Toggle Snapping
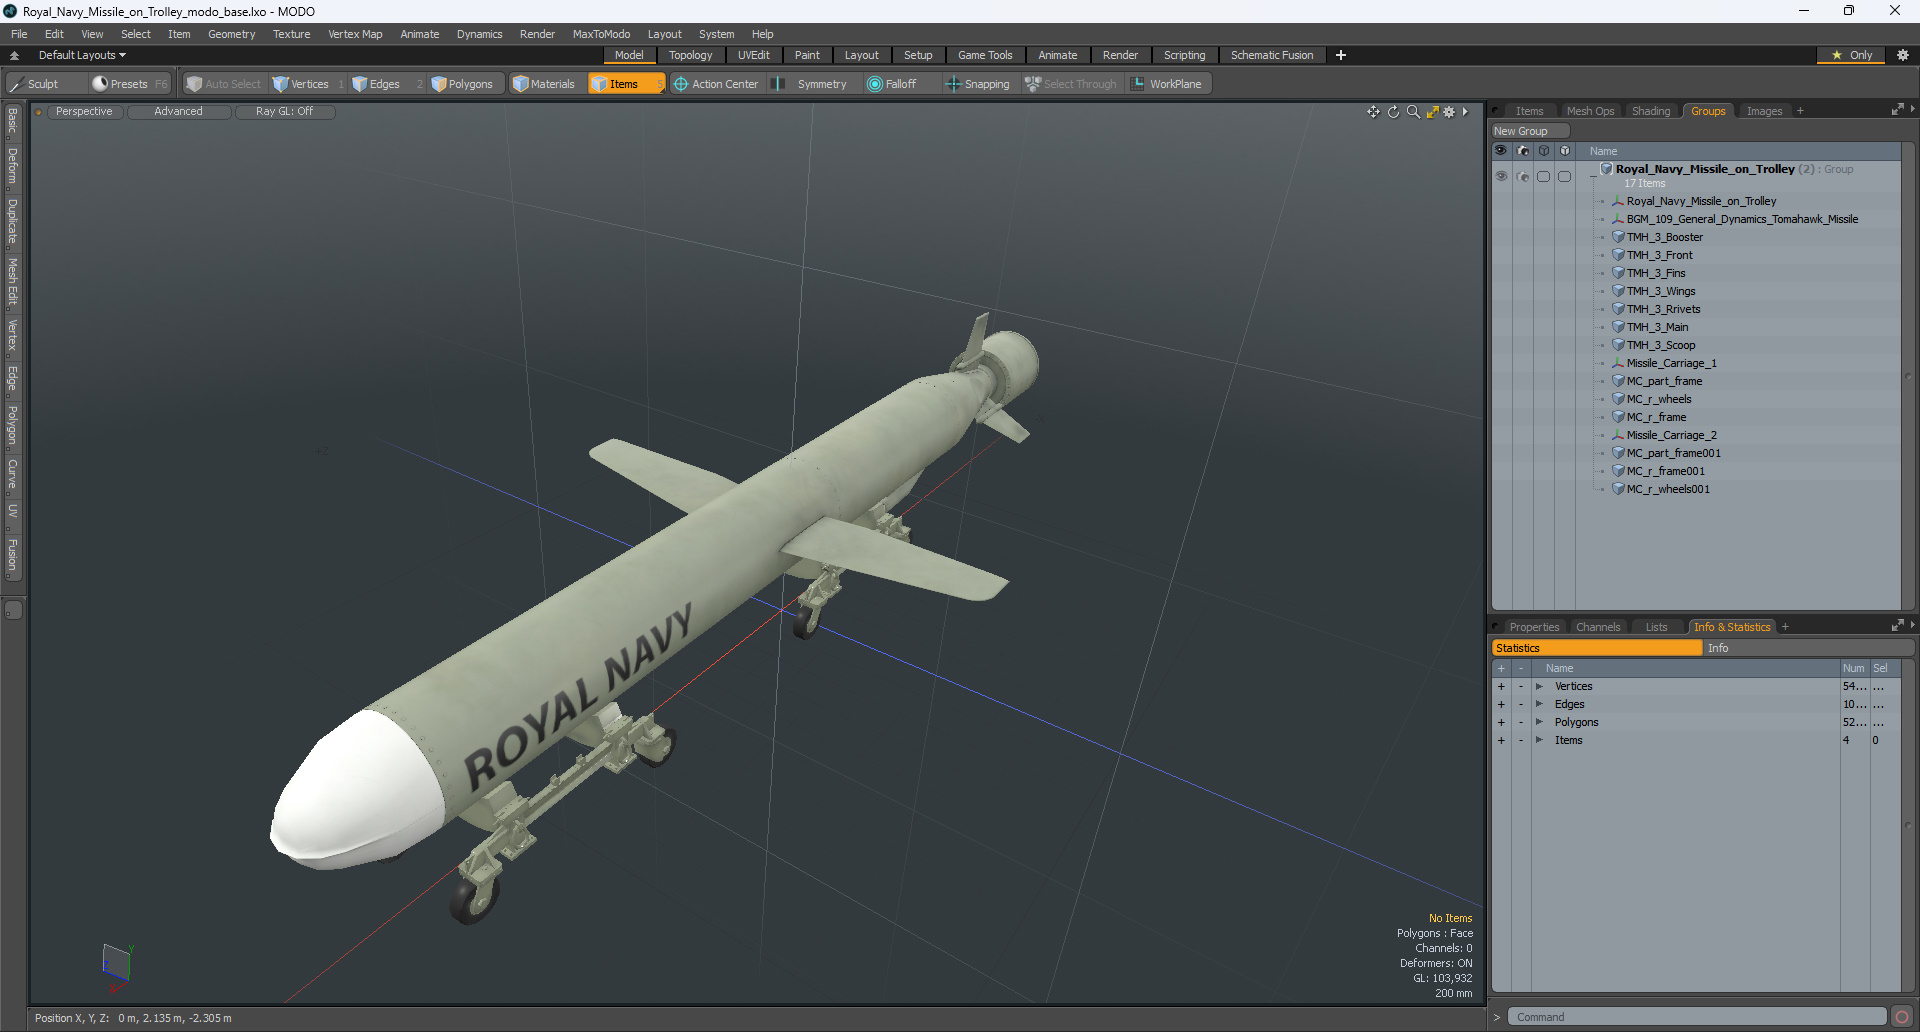1920x1032 pixels. tap(978, 84)
